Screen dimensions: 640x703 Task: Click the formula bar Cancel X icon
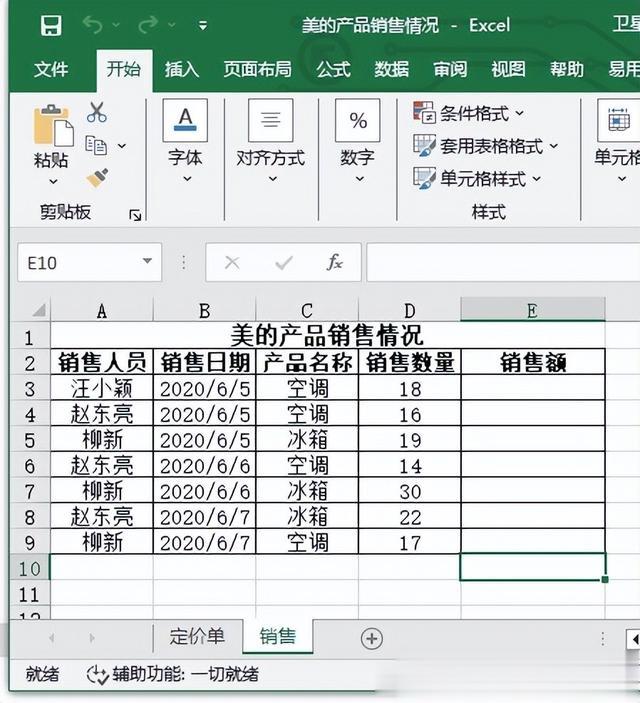[x=232, y=263]
